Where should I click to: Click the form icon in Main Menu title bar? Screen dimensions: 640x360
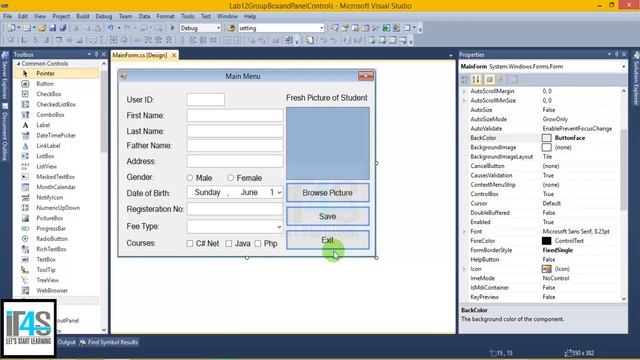pyautogui.click(x=124, y=76)
